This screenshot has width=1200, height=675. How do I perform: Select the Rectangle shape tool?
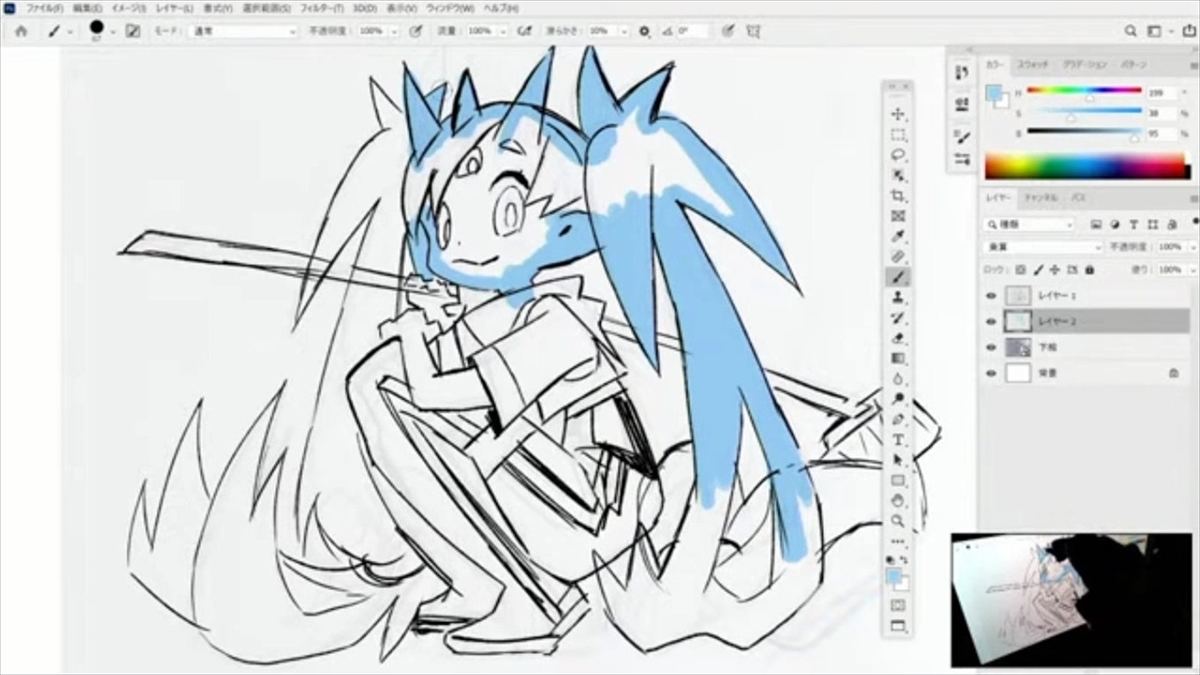point(897,480)
